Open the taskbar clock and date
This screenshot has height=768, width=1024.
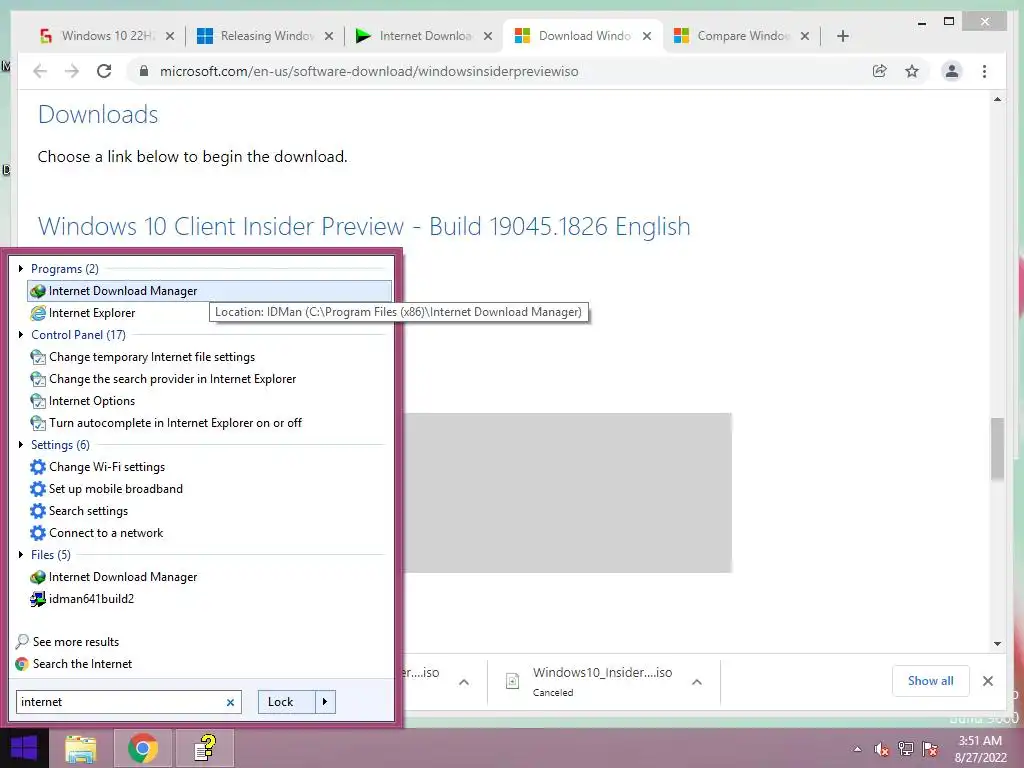980,749
